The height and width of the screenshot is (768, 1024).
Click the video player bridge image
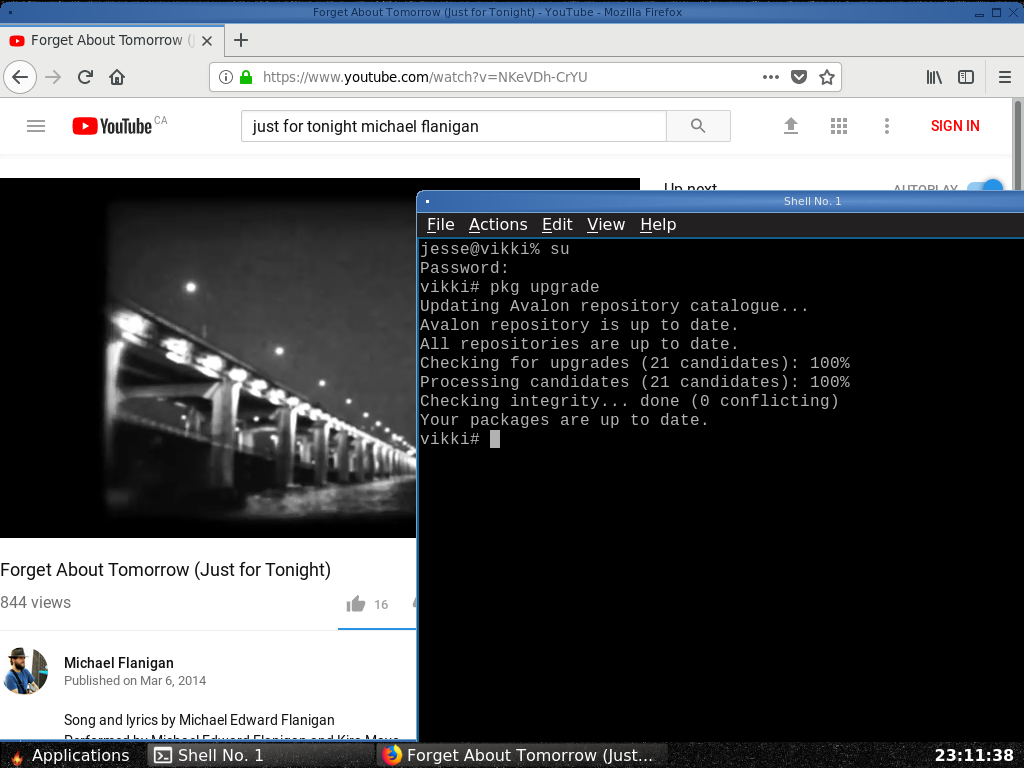point(208,358)
